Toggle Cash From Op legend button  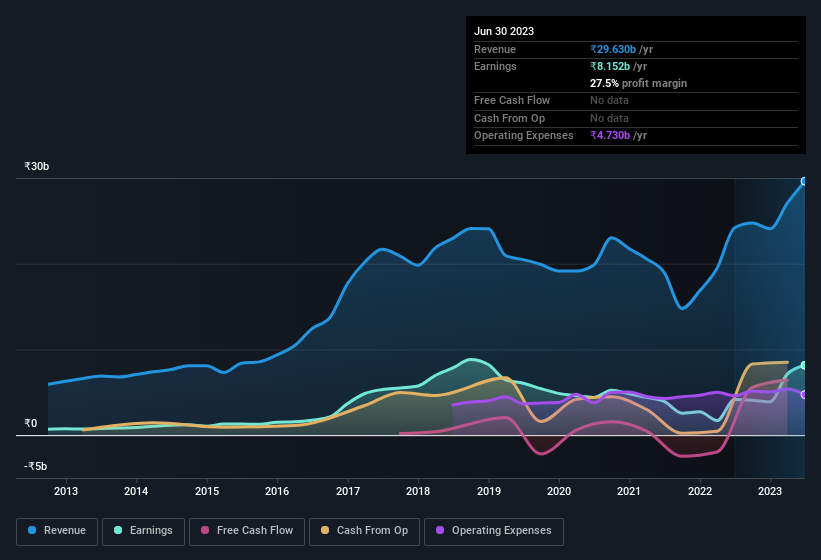pos(363,531)
